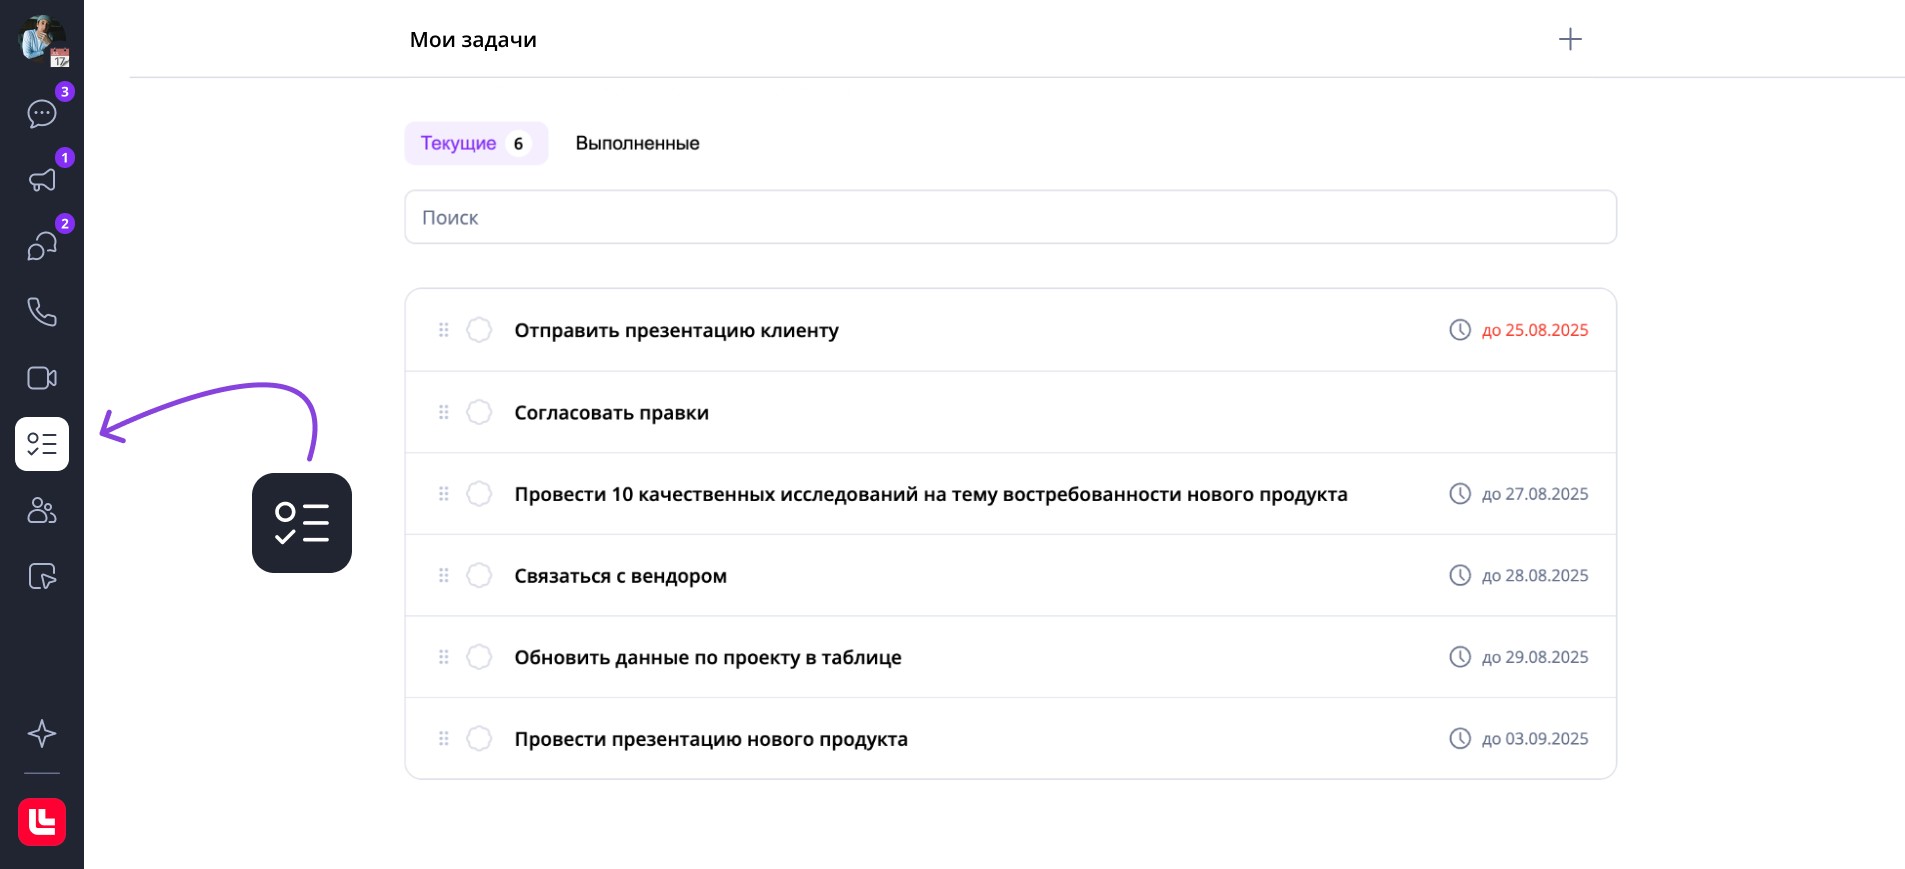Click overdue date 'до 25.08.2025'

1534,330
